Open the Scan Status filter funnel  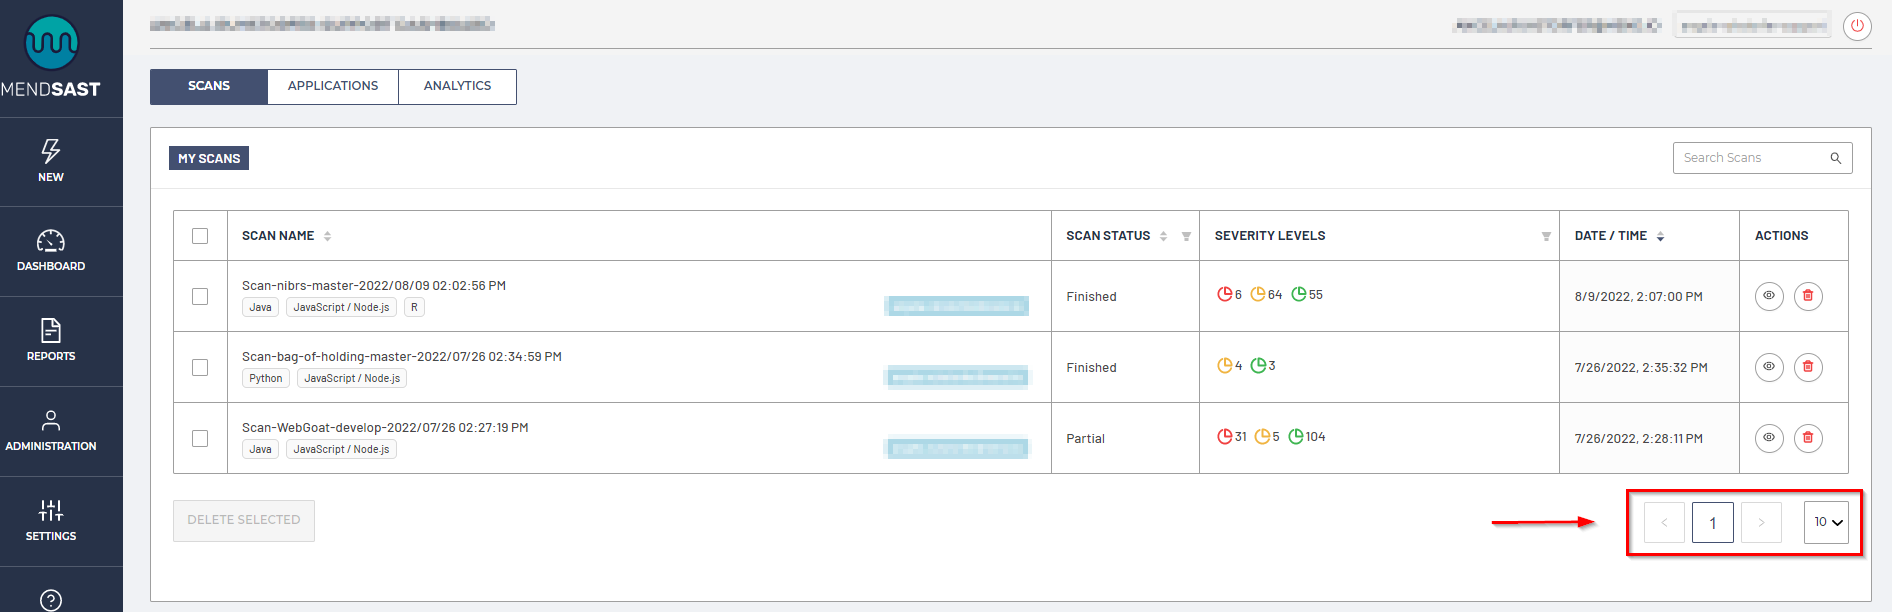tap(1186, 237)
